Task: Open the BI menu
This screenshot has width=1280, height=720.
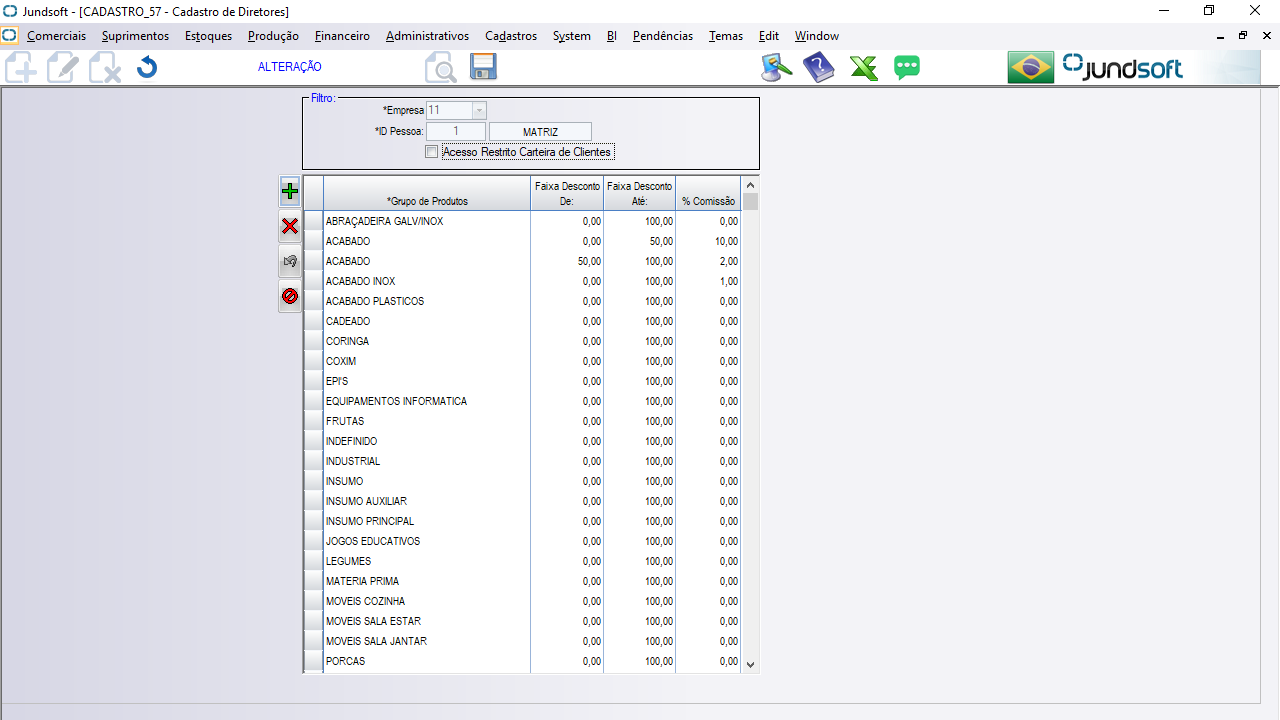Action: [x=612, y=35]
